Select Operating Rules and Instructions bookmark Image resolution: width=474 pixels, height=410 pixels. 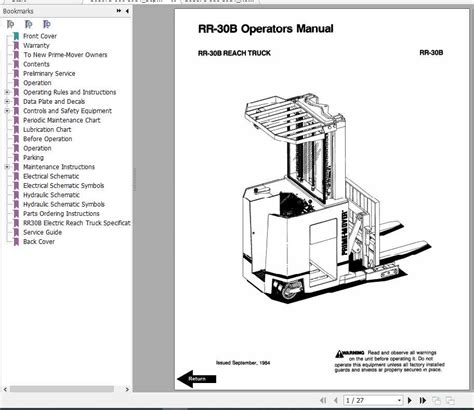(x=70, y=92)
